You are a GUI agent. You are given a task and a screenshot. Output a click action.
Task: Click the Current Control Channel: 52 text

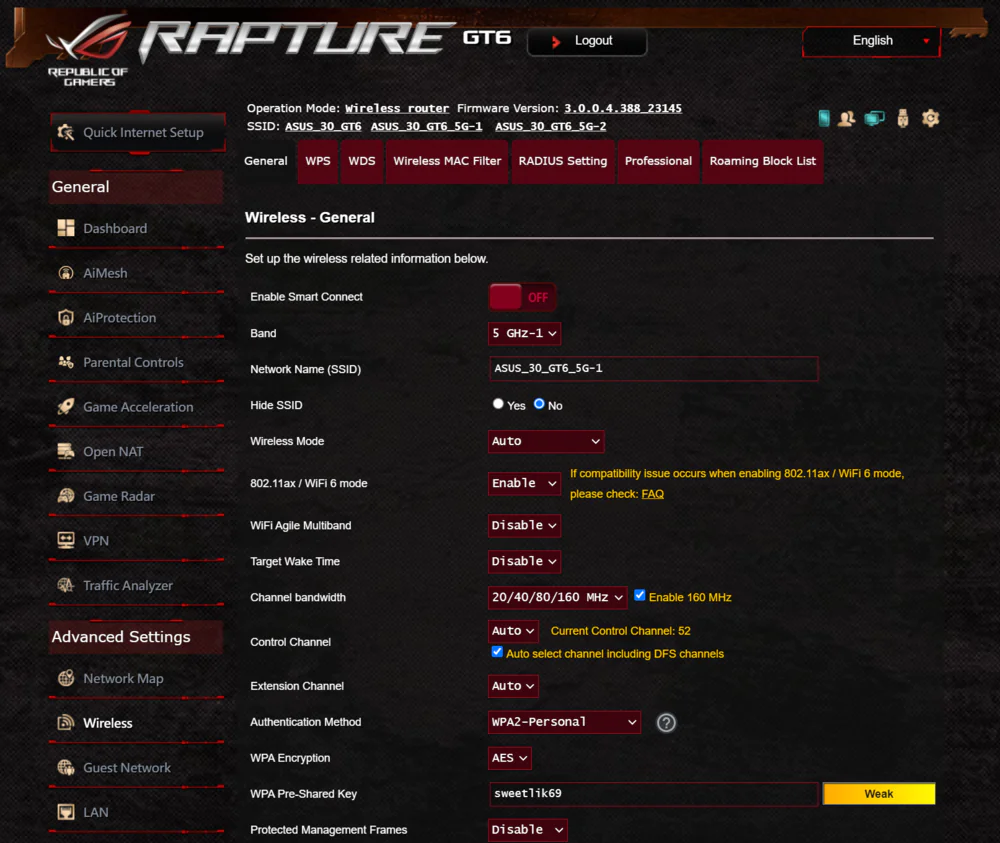[x=621, y=631]
